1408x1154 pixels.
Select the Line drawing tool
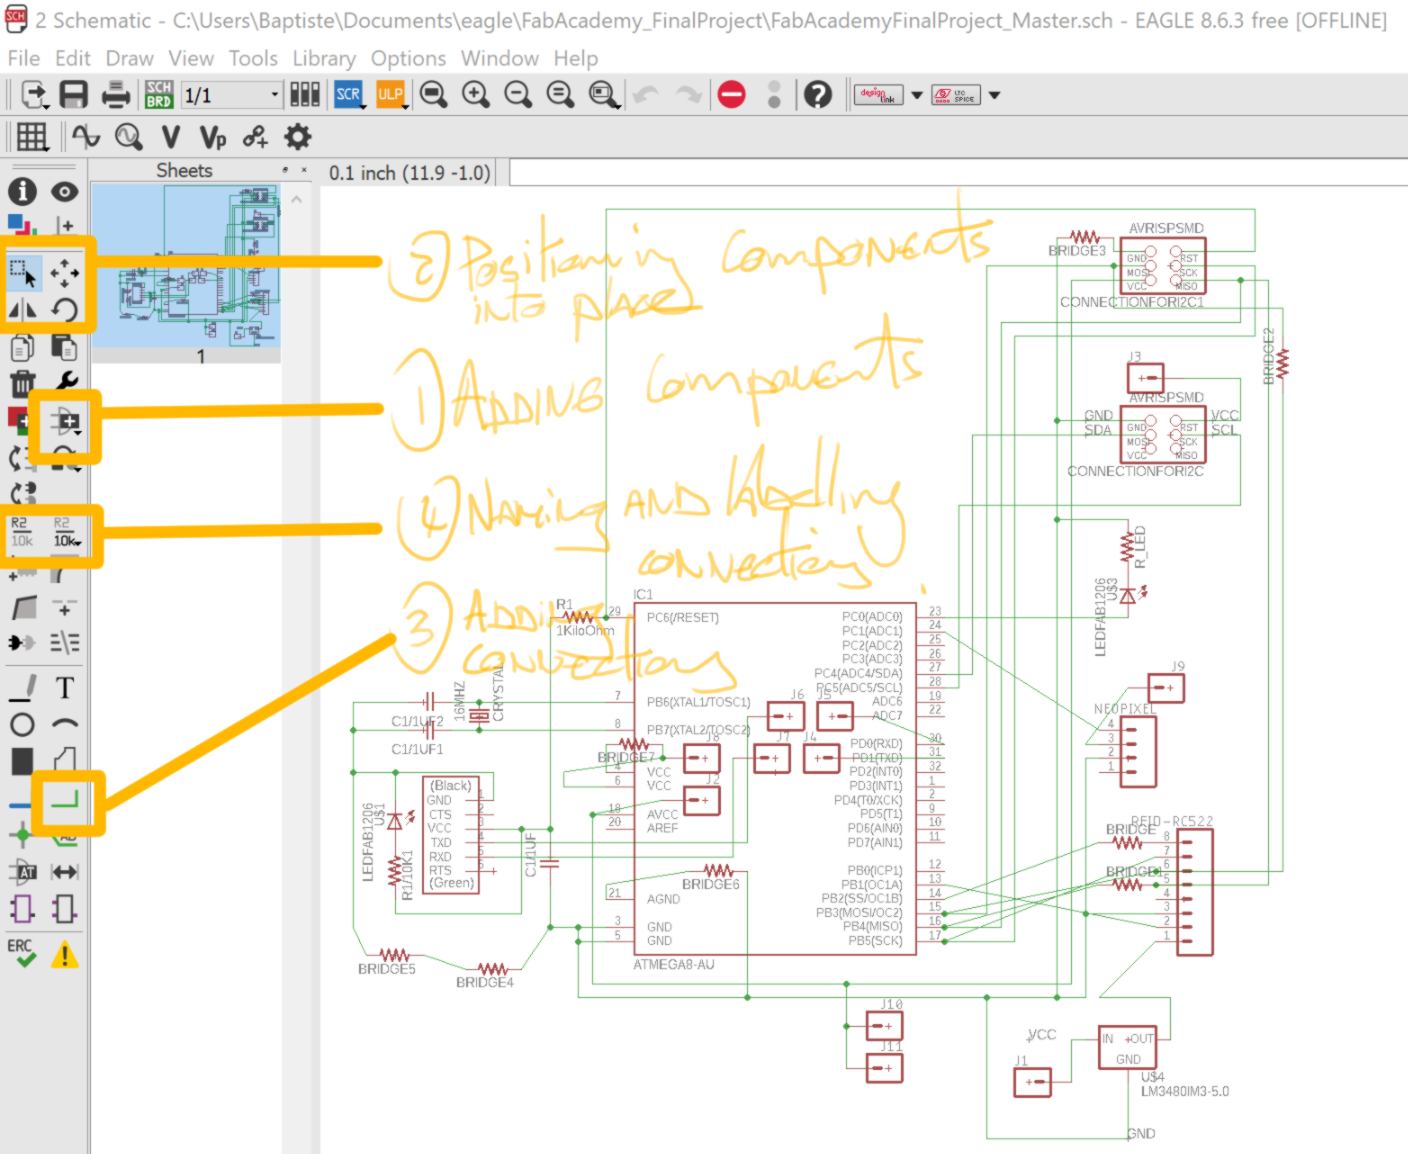[22, 687]
